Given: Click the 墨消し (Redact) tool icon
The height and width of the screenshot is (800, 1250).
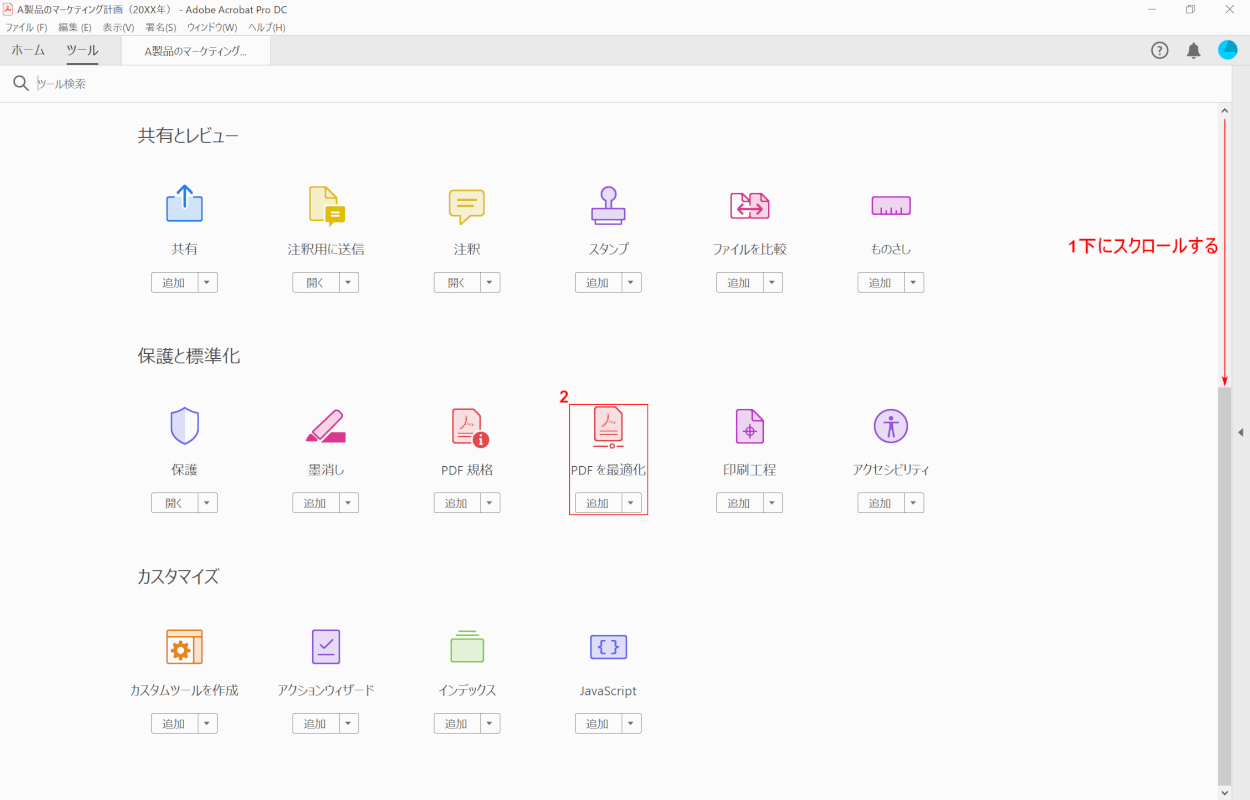Looking at the screenshot, I should 325,427.
